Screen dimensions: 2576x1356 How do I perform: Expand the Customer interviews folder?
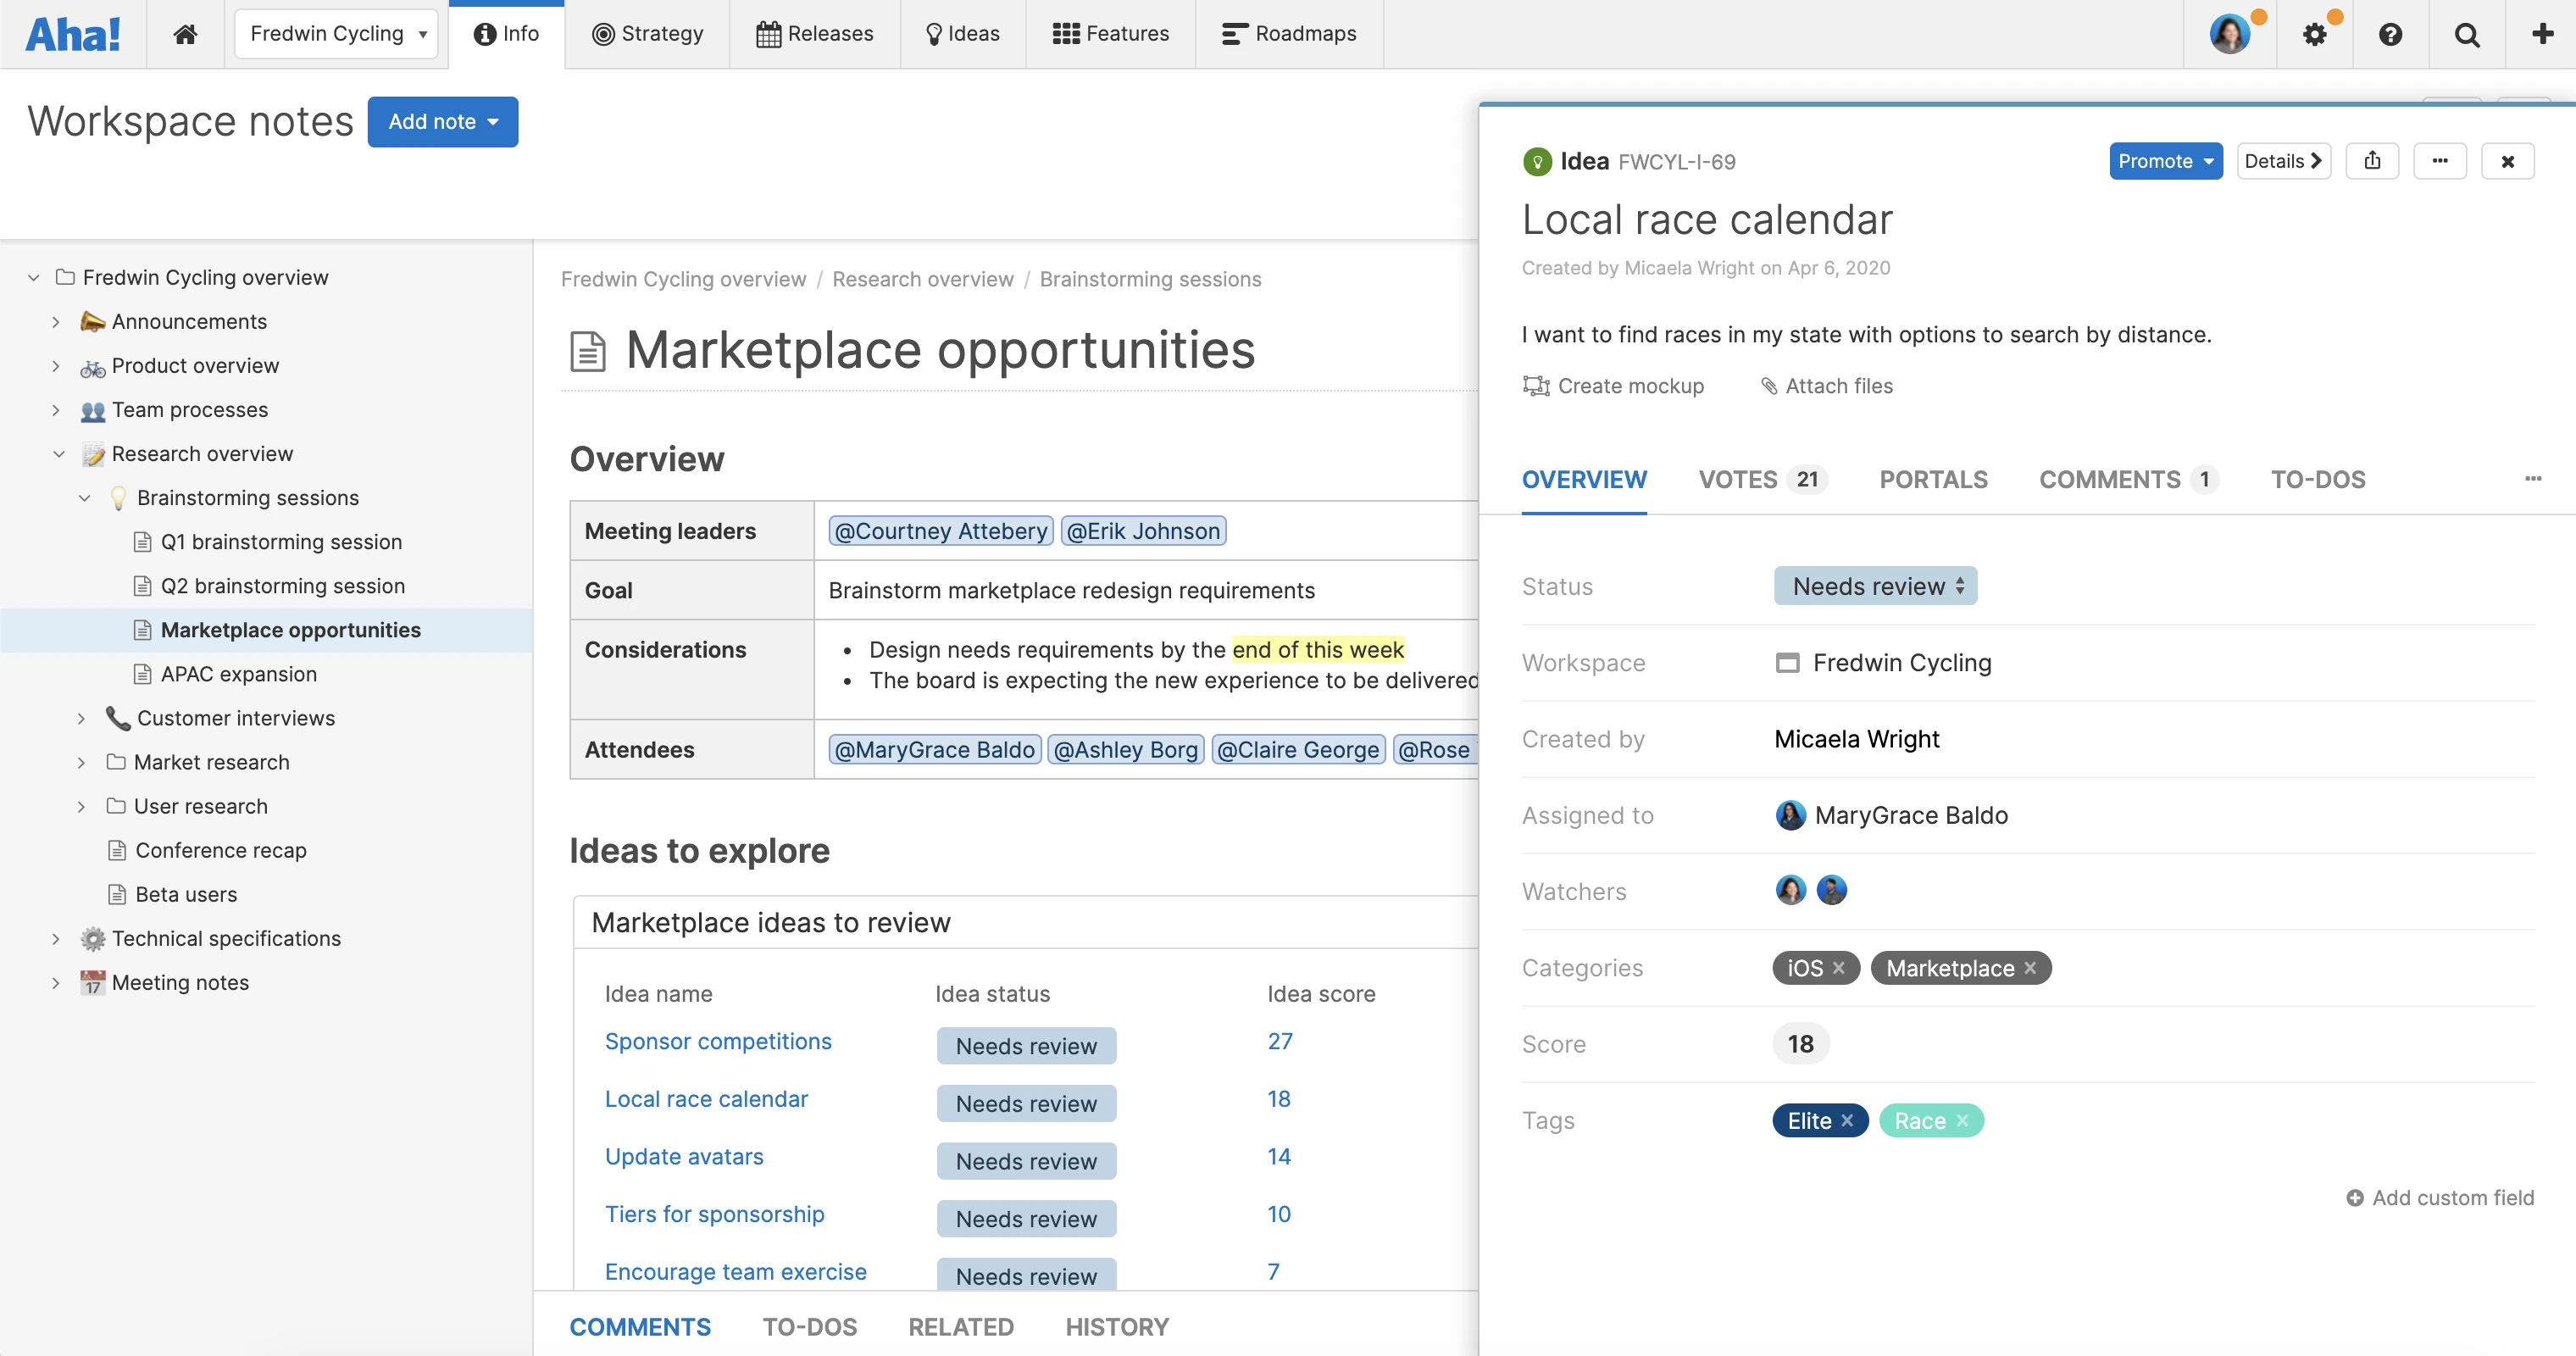(x=82, y=718)
